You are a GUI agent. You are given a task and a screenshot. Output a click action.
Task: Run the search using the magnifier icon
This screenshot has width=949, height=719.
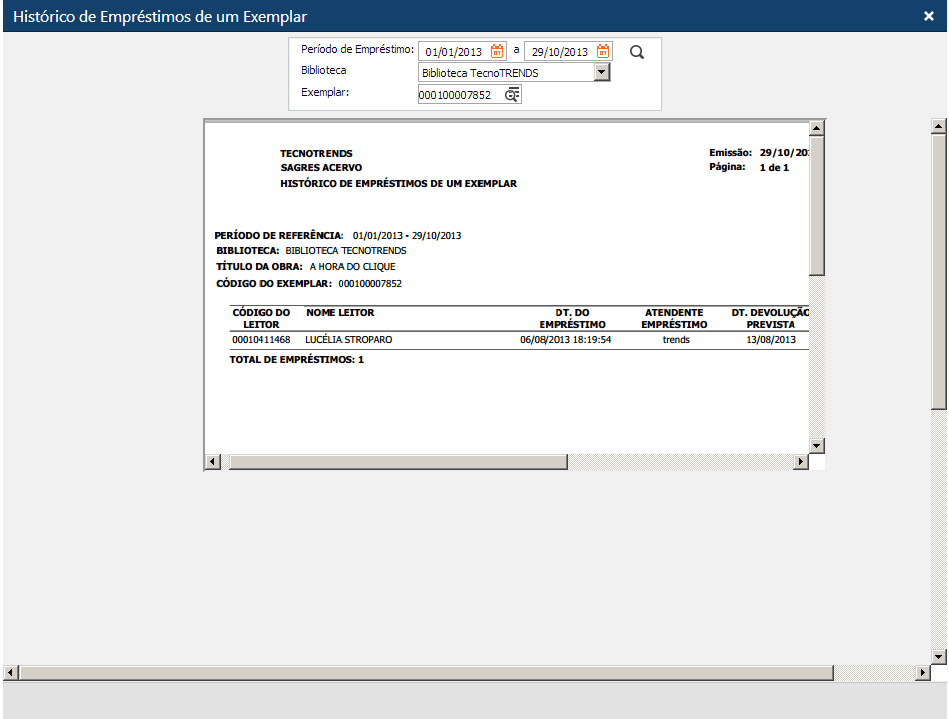click(x=637, y=52)
